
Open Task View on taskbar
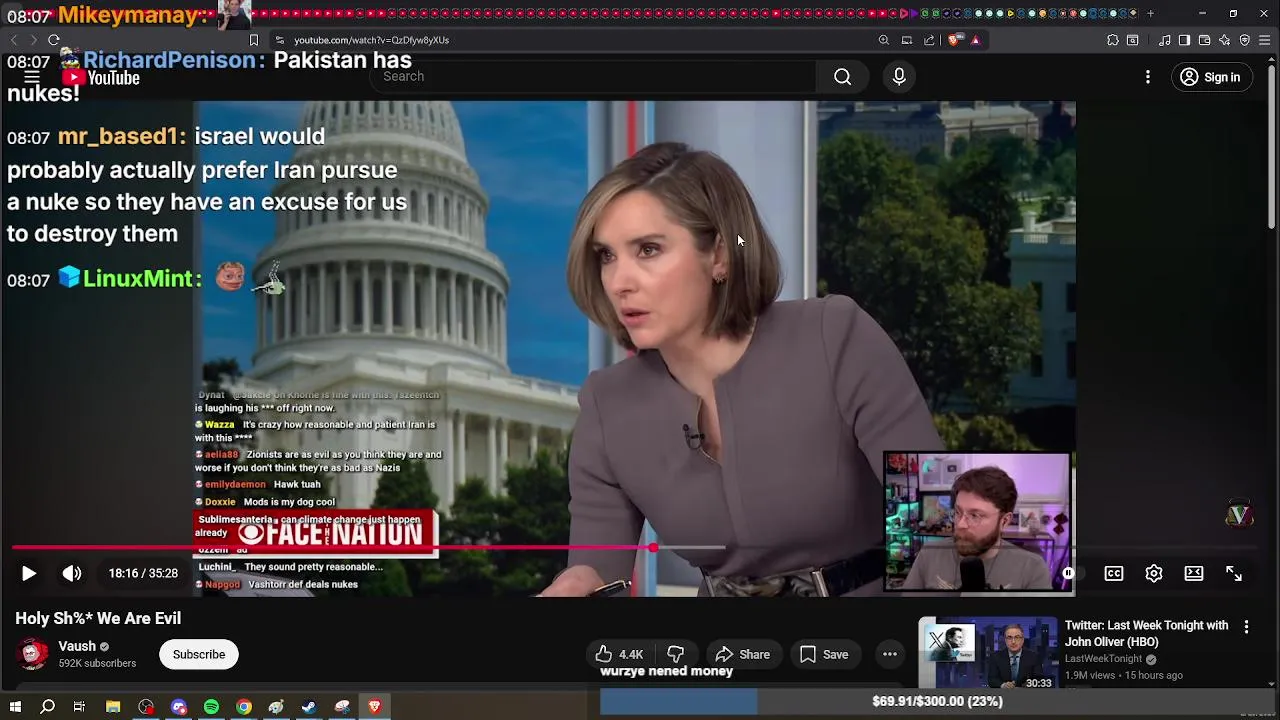[79, 707]
